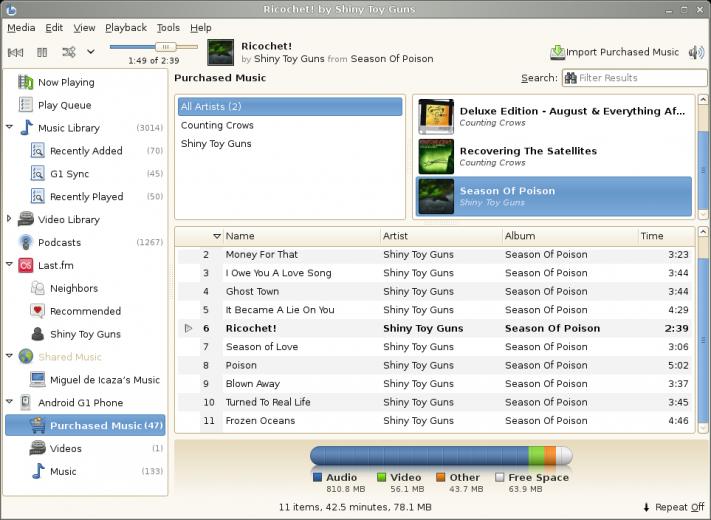Click the search binoculars icon
711x520 pixels.
click(x=570, y=78)
